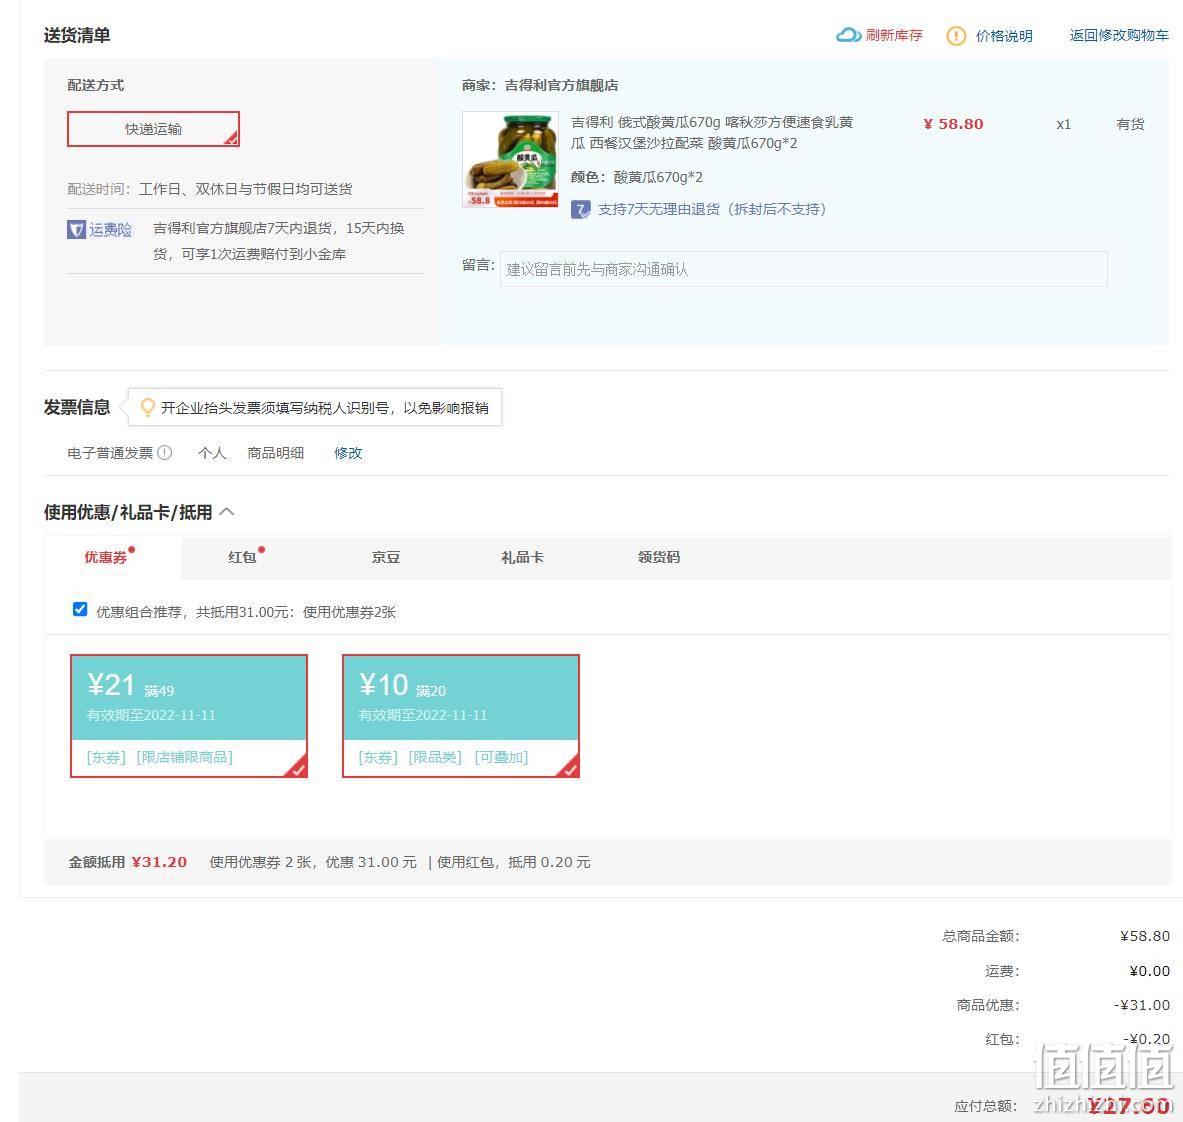Click the 运费 ¥0.00 value
This screenshot has height=1122, width=1183.
(1150, 971)
